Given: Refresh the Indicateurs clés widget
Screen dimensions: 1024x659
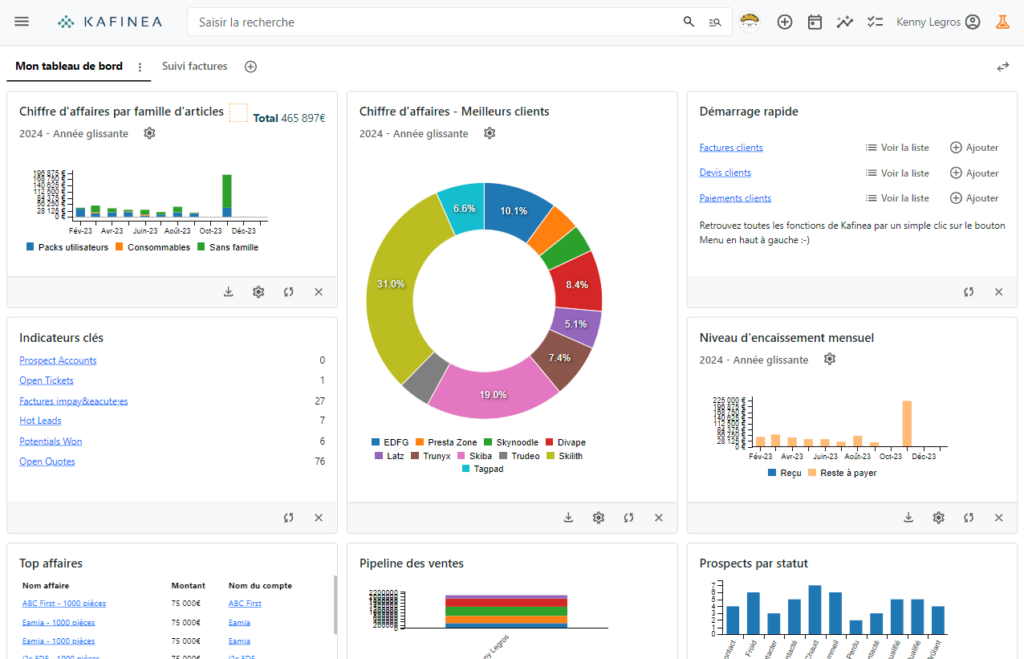Looking at the screenshot, I should click(x=288, y=517).
